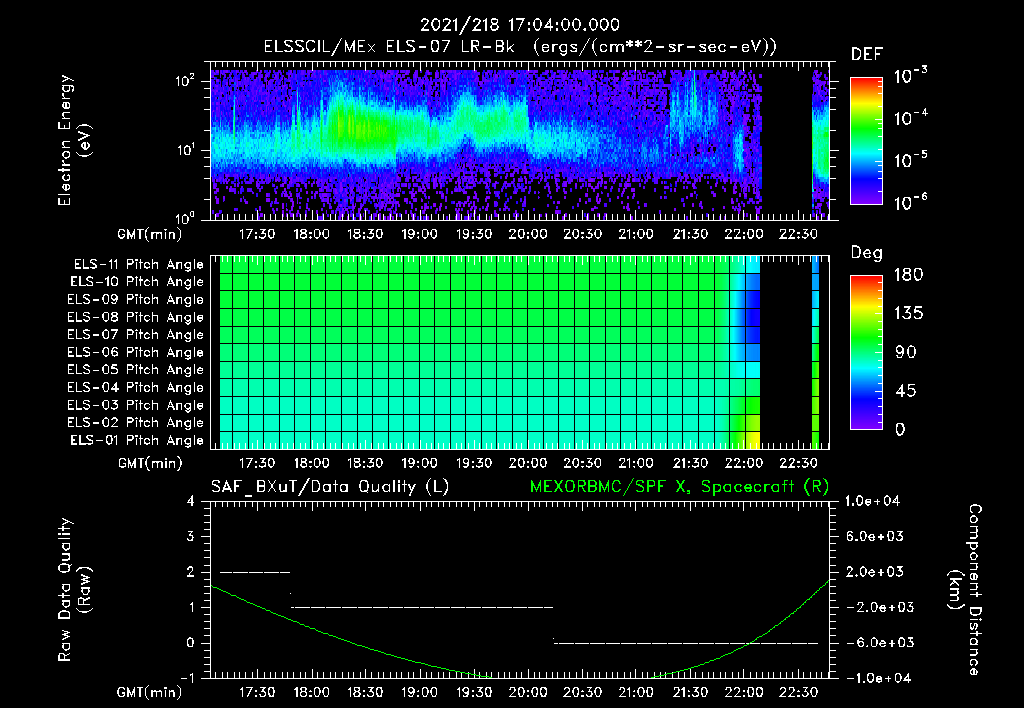Click 20:30 on the data quality time axis
This screenshot has height=708, width=1024.
(582, 692)
